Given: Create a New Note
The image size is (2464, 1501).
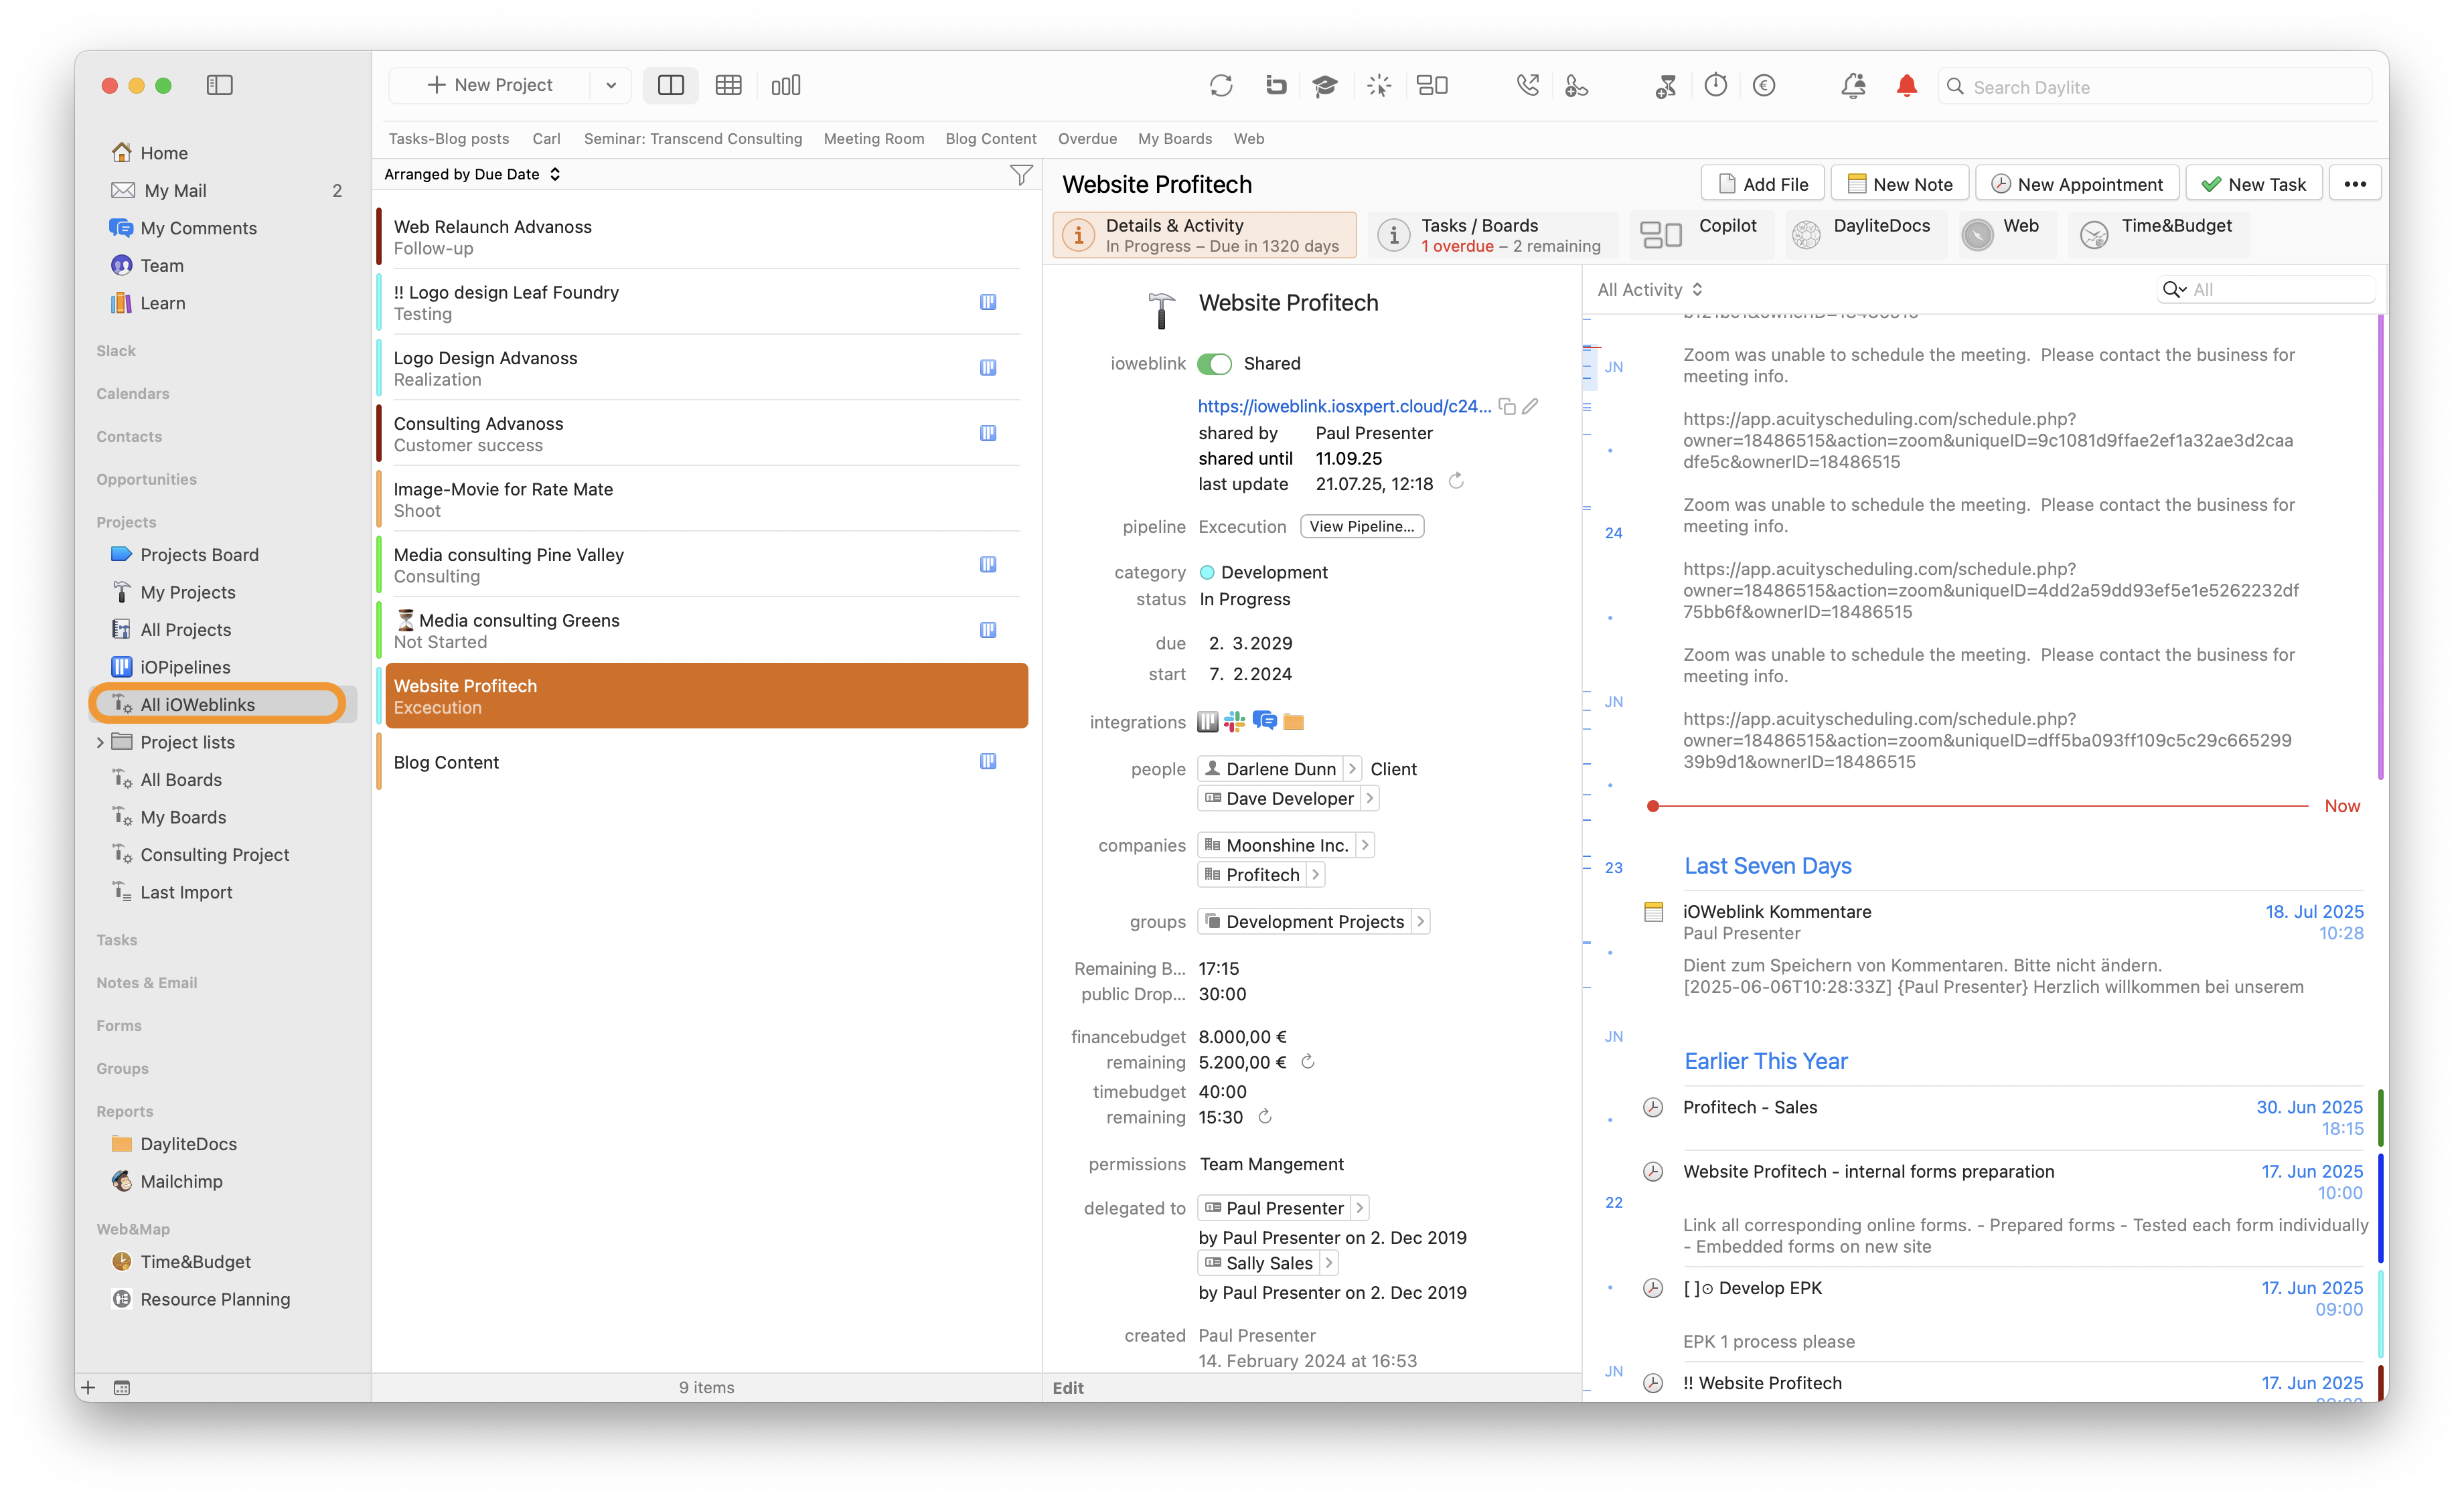Looking at the screenshot, I should coord(1900,184).
